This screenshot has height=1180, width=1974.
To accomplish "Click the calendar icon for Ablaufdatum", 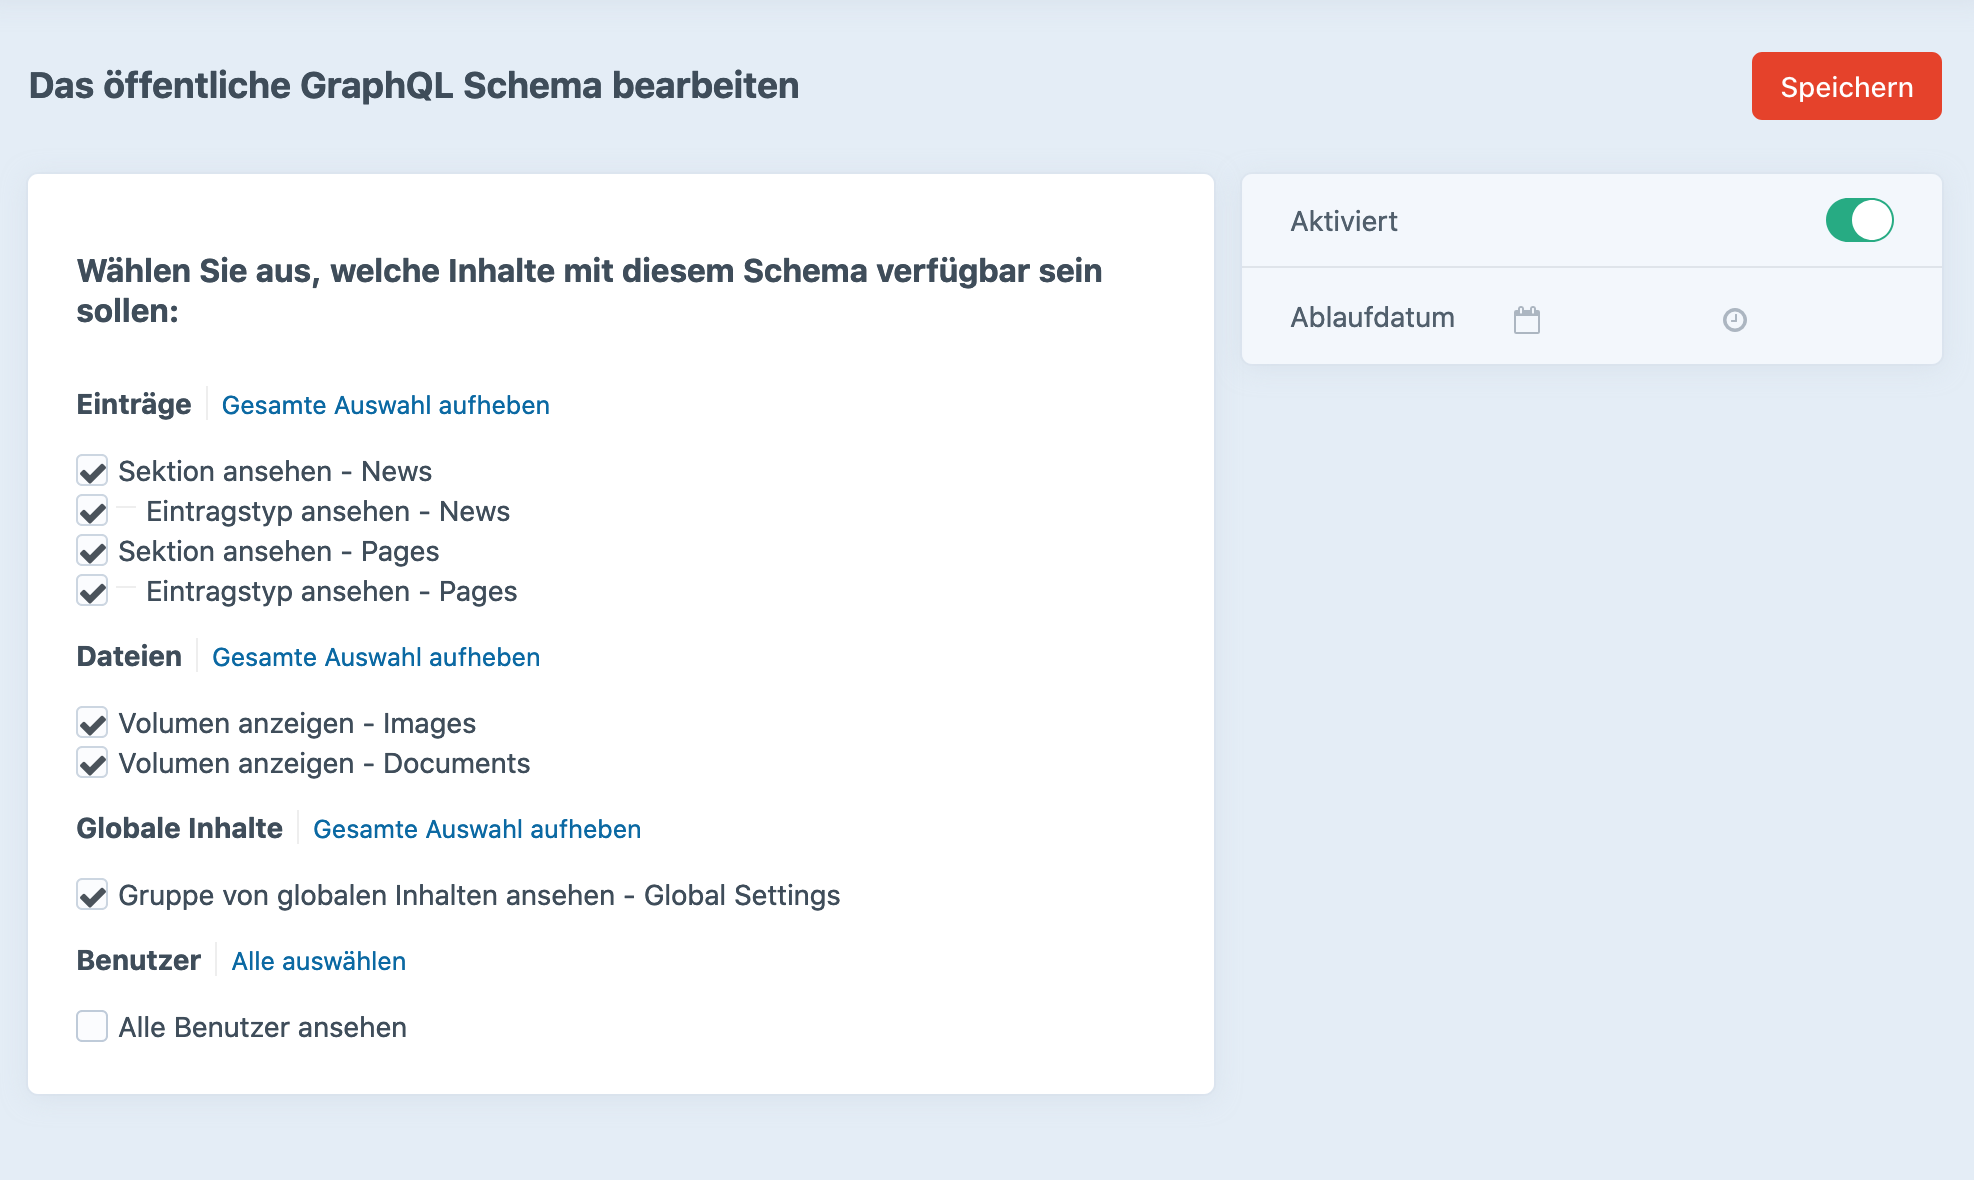I will tap(1526, 320).
